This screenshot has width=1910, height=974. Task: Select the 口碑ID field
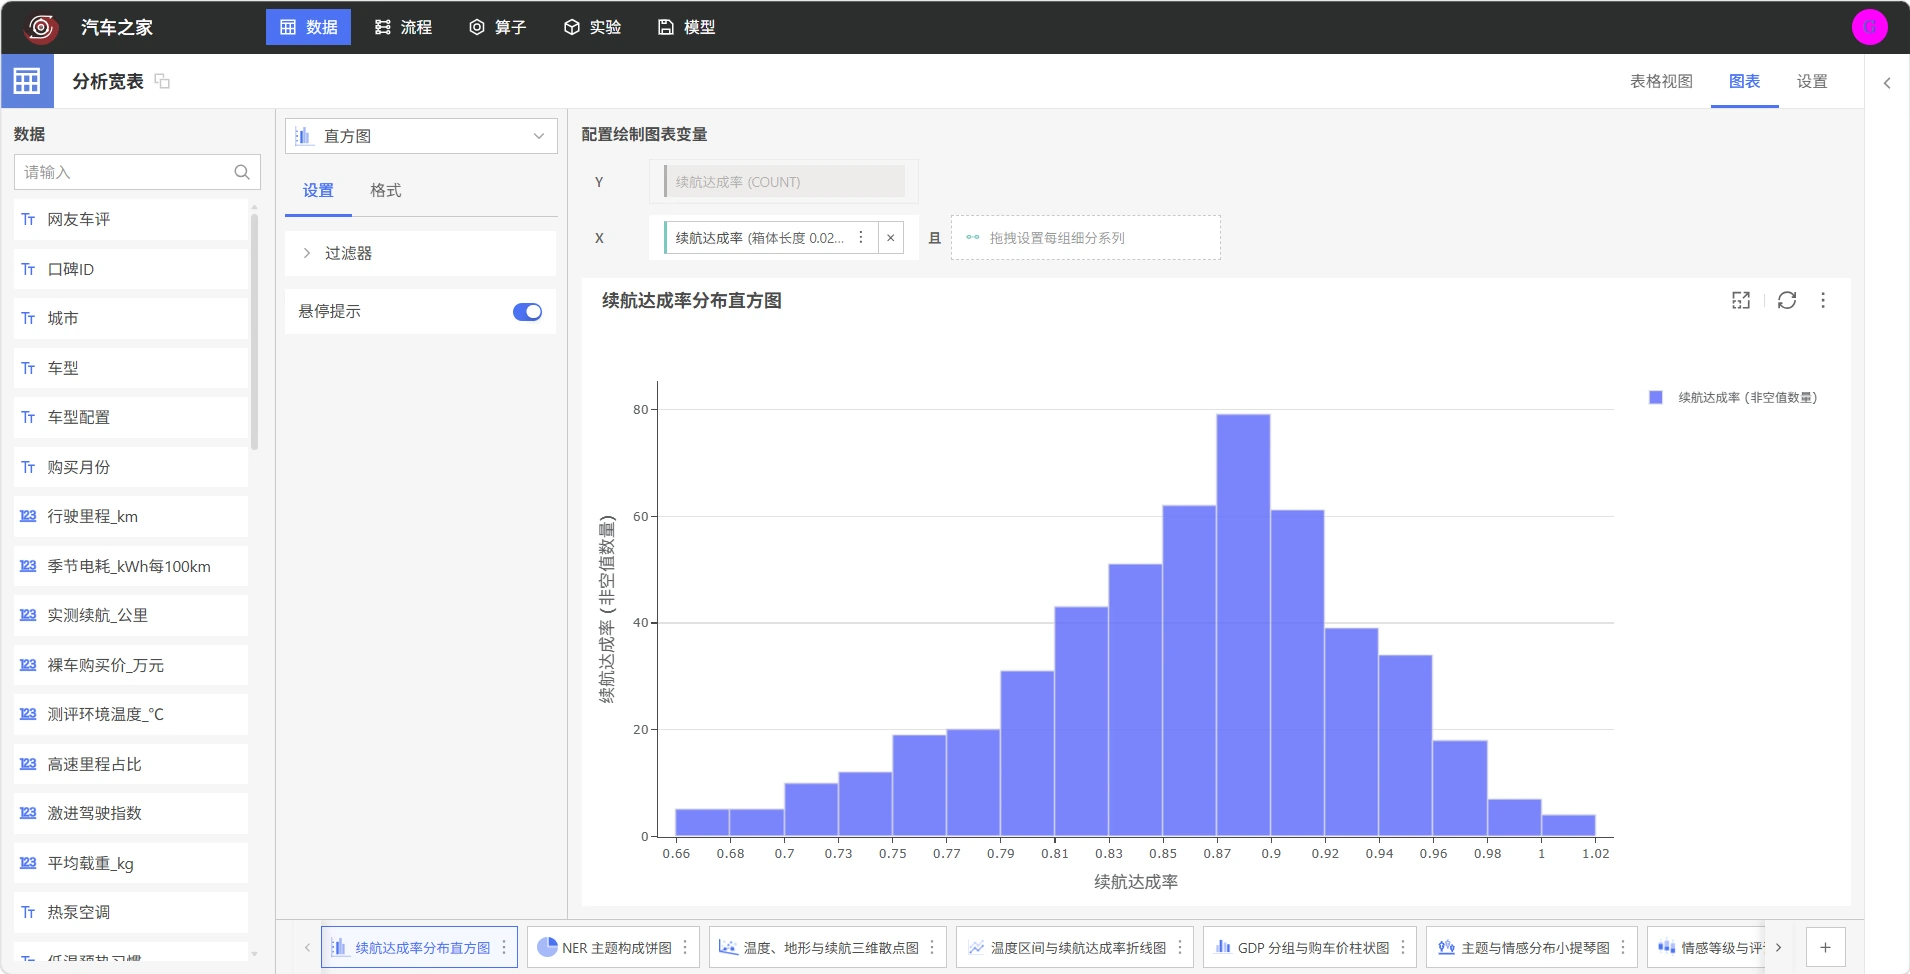[131, 269]
